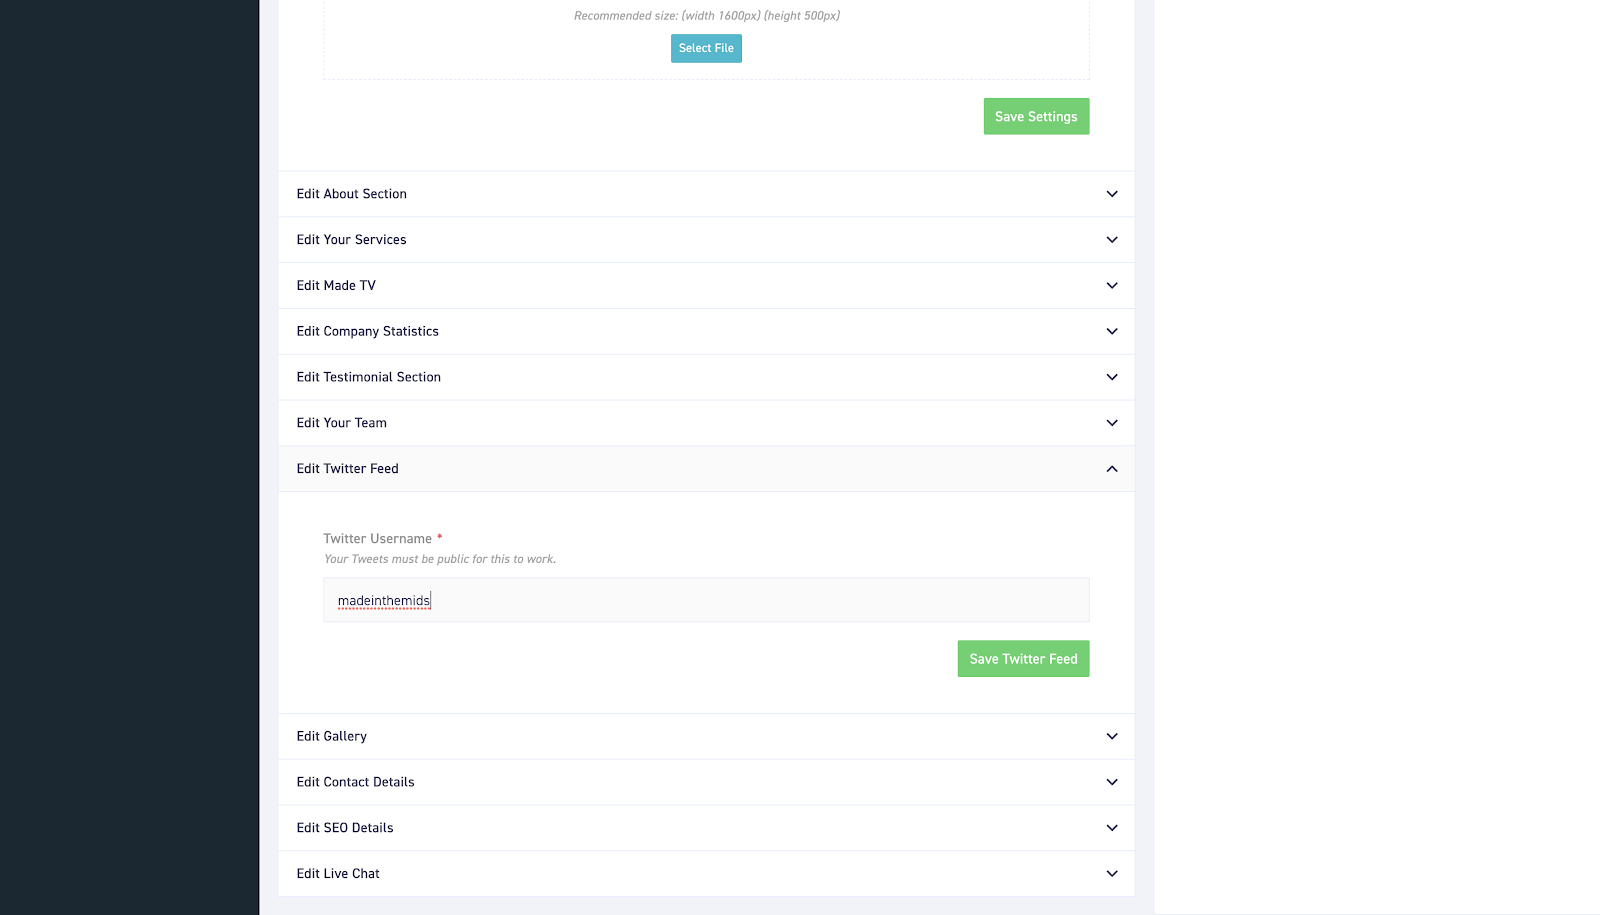This screenshot has width=1600, height=915.
Task: Expand Edit SEO Details chevron
Action: (1112, 828)
